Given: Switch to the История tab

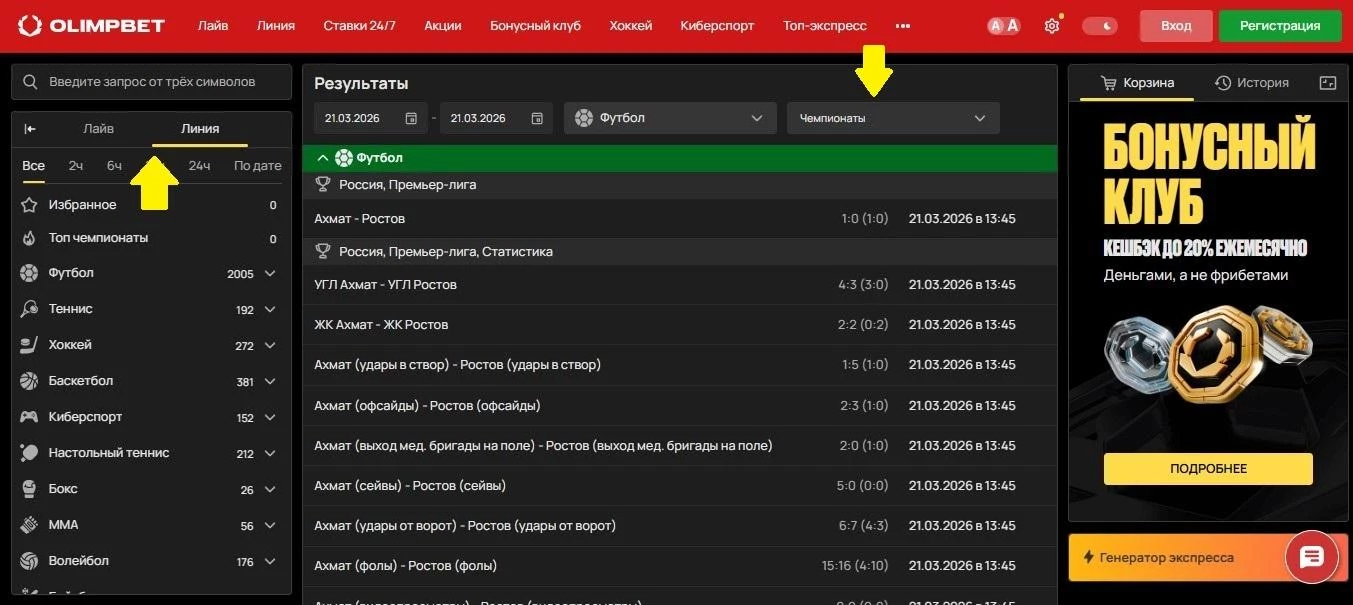Looking at the screenshot, I should click(1252, 82).
